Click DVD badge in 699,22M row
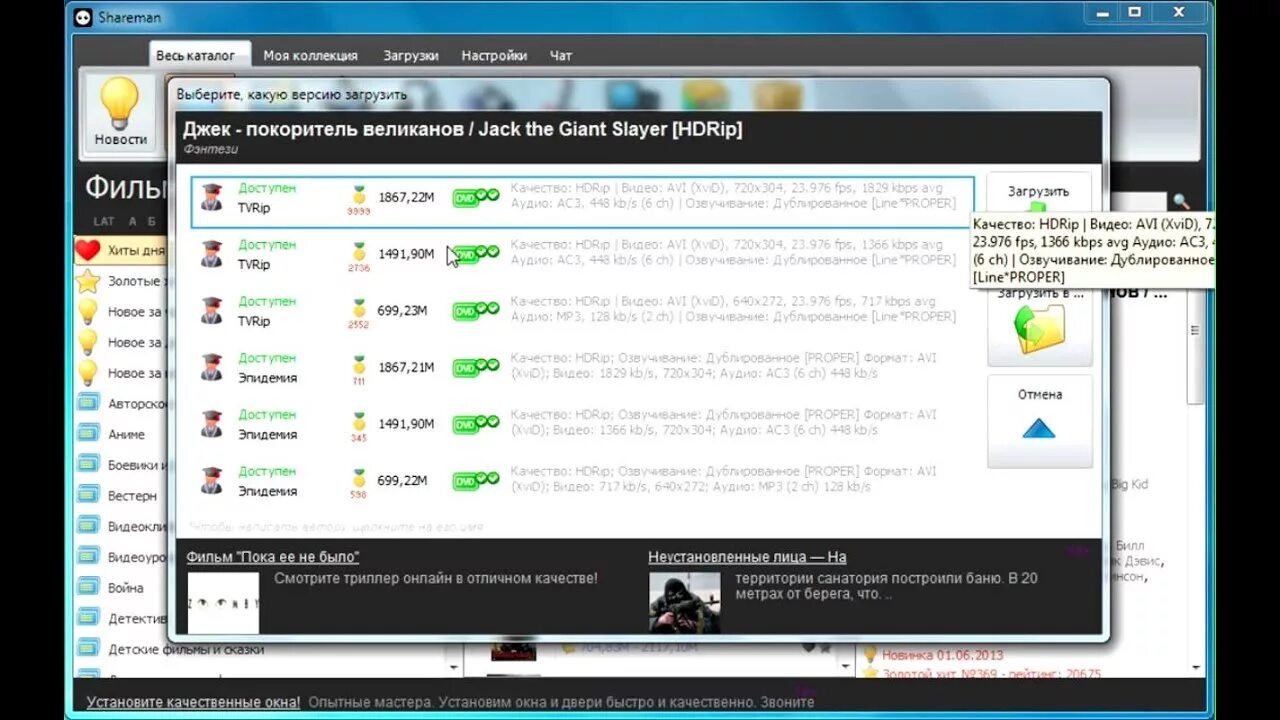The width and height of the screenshot is (1280, 720). [x=475, y=480]
